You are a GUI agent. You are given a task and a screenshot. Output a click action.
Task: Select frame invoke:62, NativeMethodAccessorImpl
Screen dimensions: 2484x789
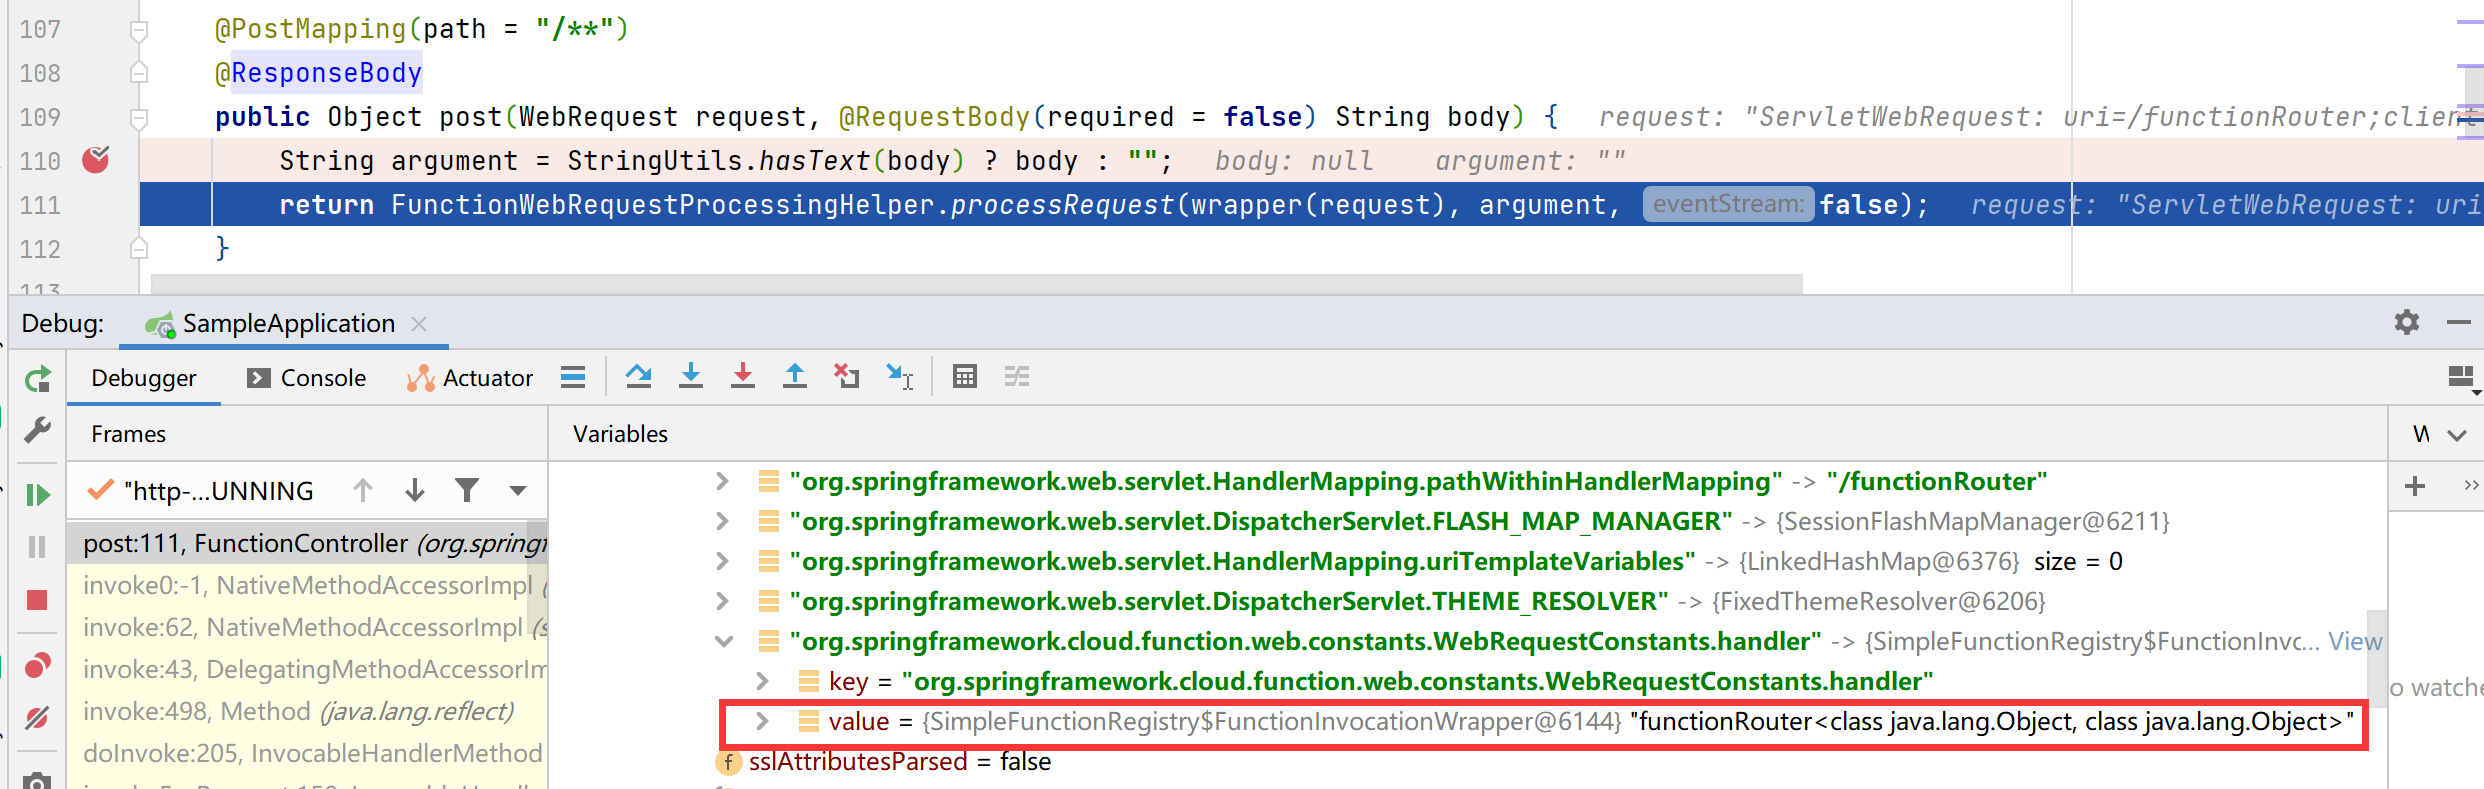[x=307, y=627]
